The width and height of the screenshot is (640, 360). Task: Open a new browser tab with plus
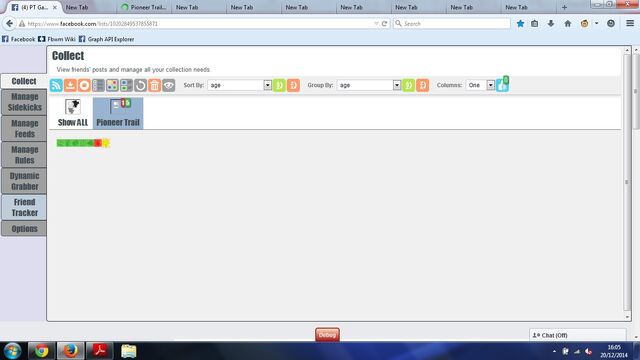[564, 7]
